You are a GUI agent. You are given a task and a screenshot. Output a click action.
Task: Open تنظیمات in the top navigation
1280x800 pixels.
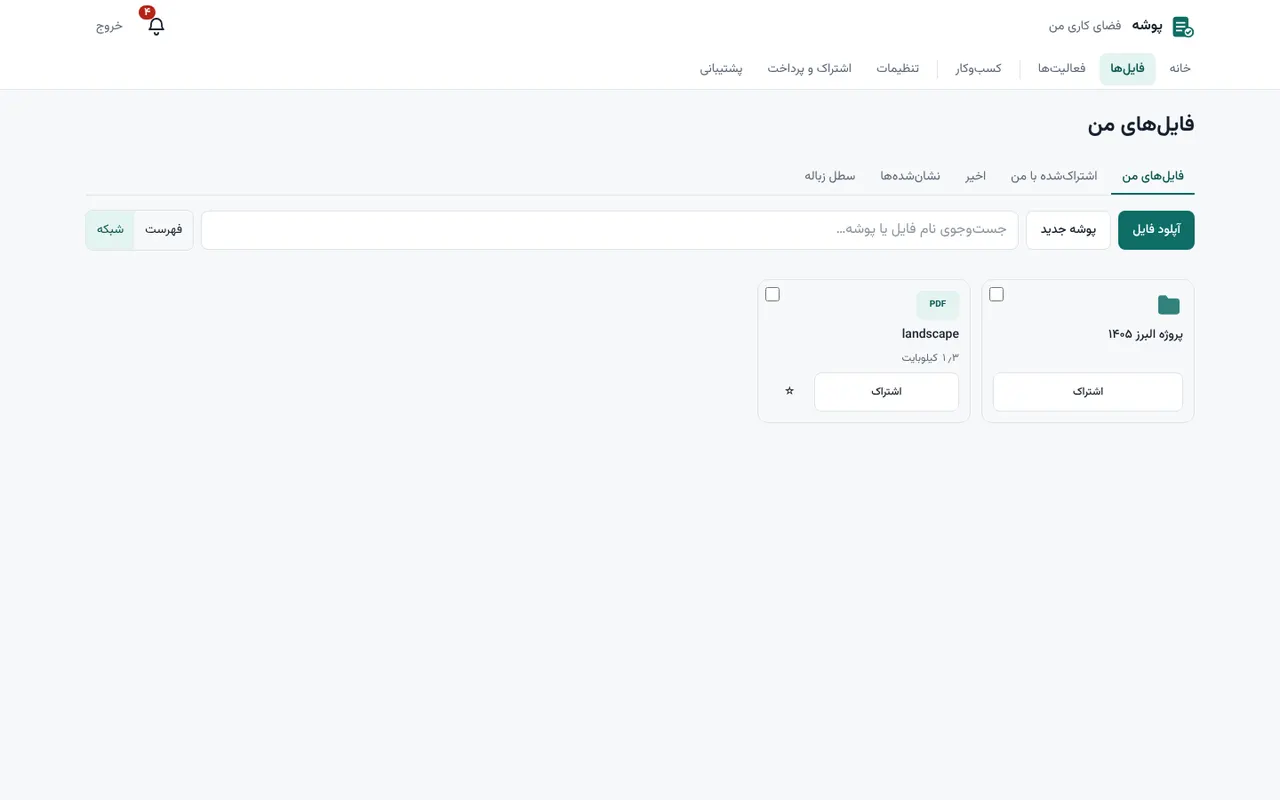coord(898,69)
